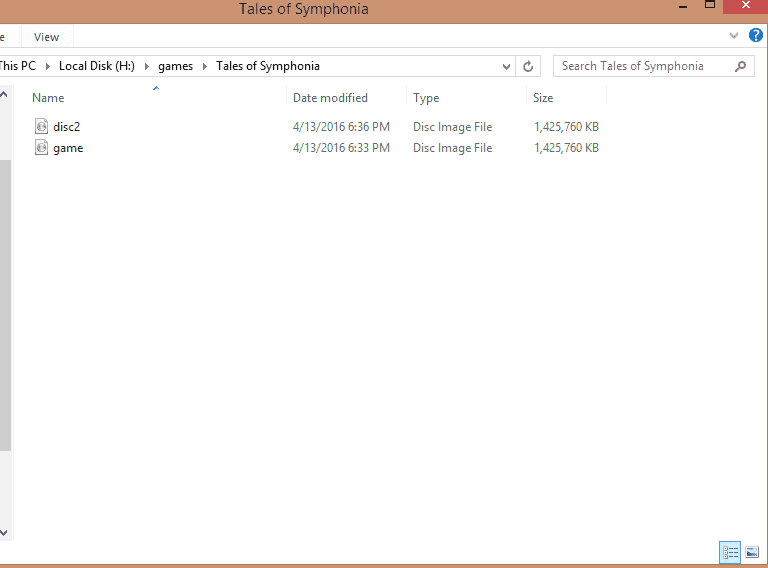Open the View ribbon tab
Image resolution: width=768 pixels, height=568 pixels.
[47, 37]
